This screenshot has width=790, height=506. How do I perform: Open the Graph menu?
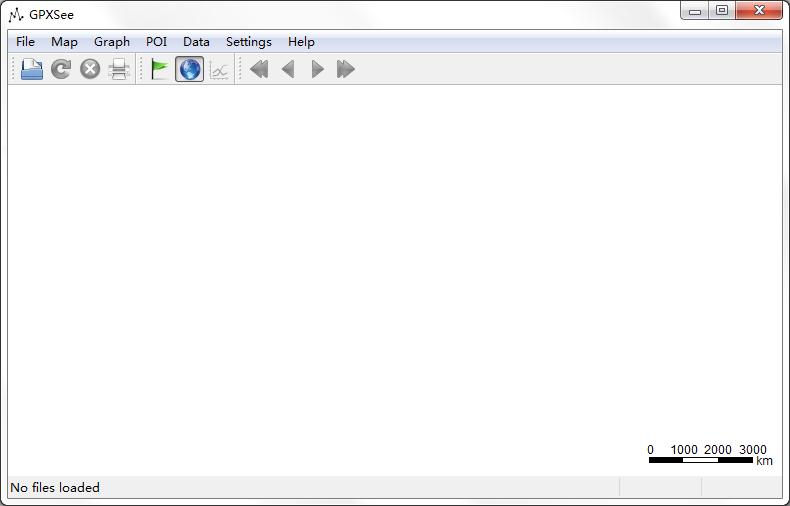(112, 42)
